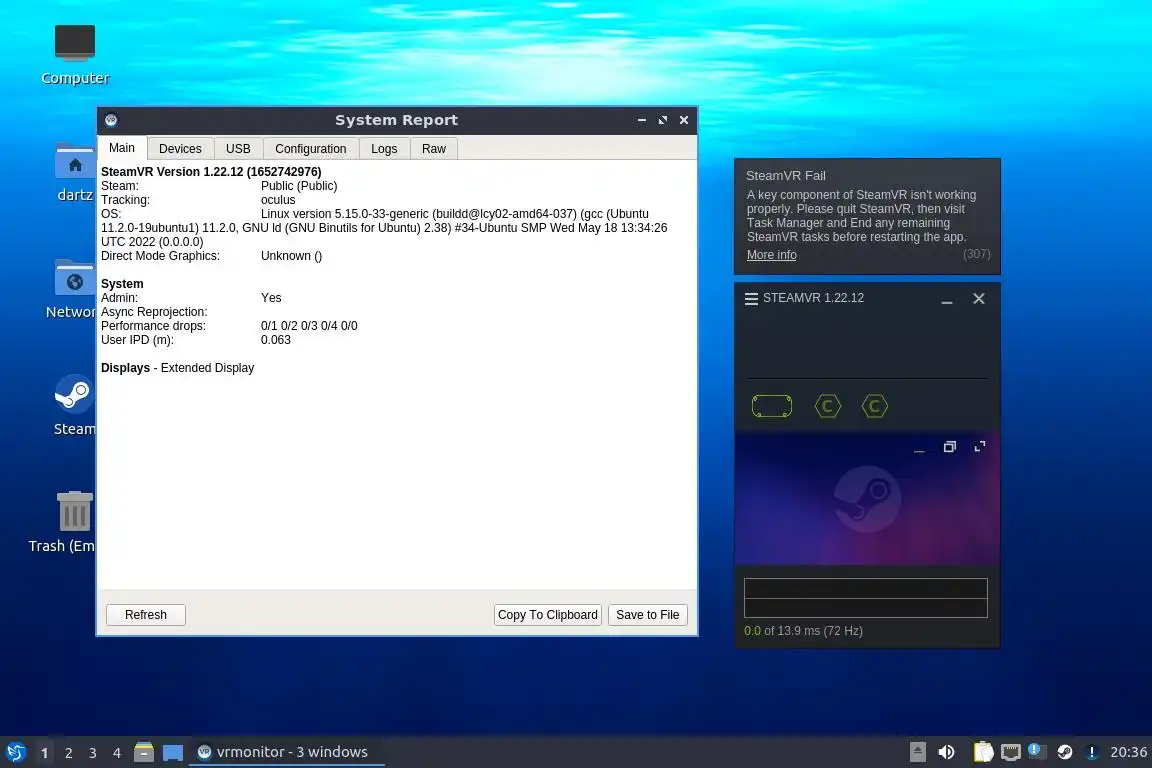
Task: Click the Refresh button
Action: pyautogui.click(x=145, y=614)
